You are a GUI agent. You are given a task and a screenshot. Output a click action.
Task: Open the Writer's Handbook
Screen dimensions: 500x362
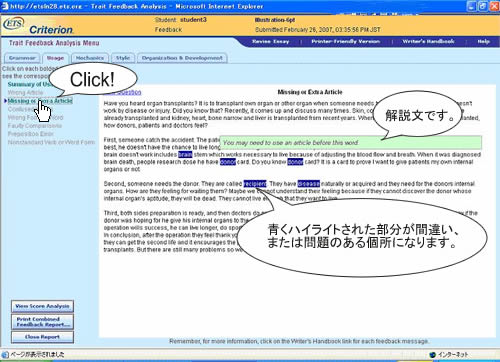pos(428,42)
